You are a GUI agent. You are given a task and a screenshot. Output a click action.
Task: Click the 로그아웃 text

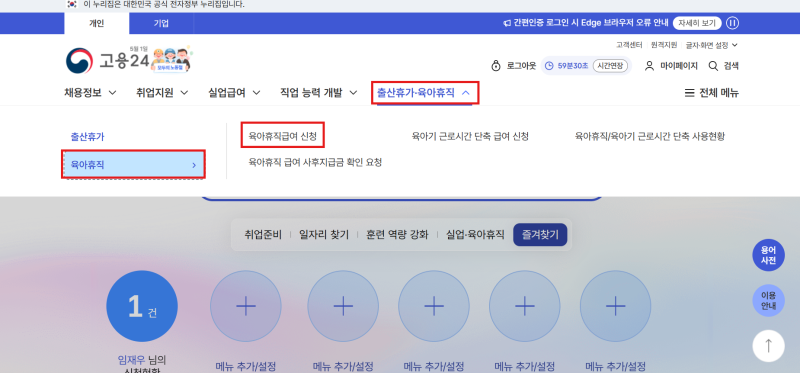click(x=521, y=66)
